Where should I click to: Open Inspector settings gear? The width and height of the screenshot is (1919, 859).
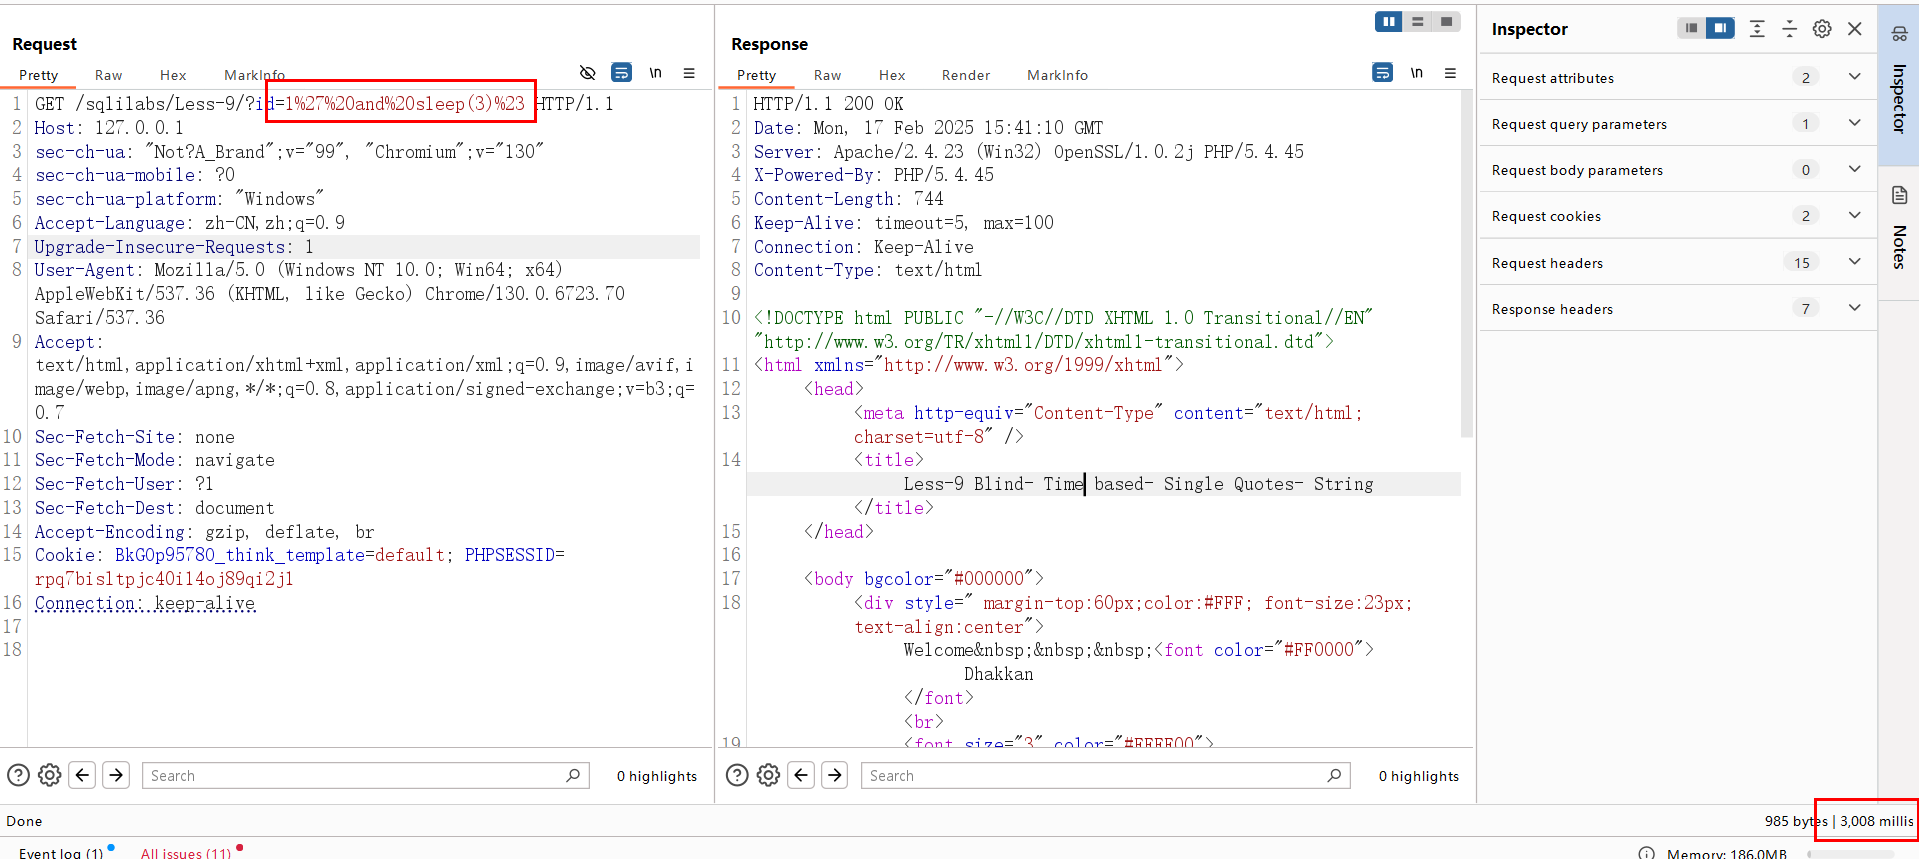(x=1822, y=29)
